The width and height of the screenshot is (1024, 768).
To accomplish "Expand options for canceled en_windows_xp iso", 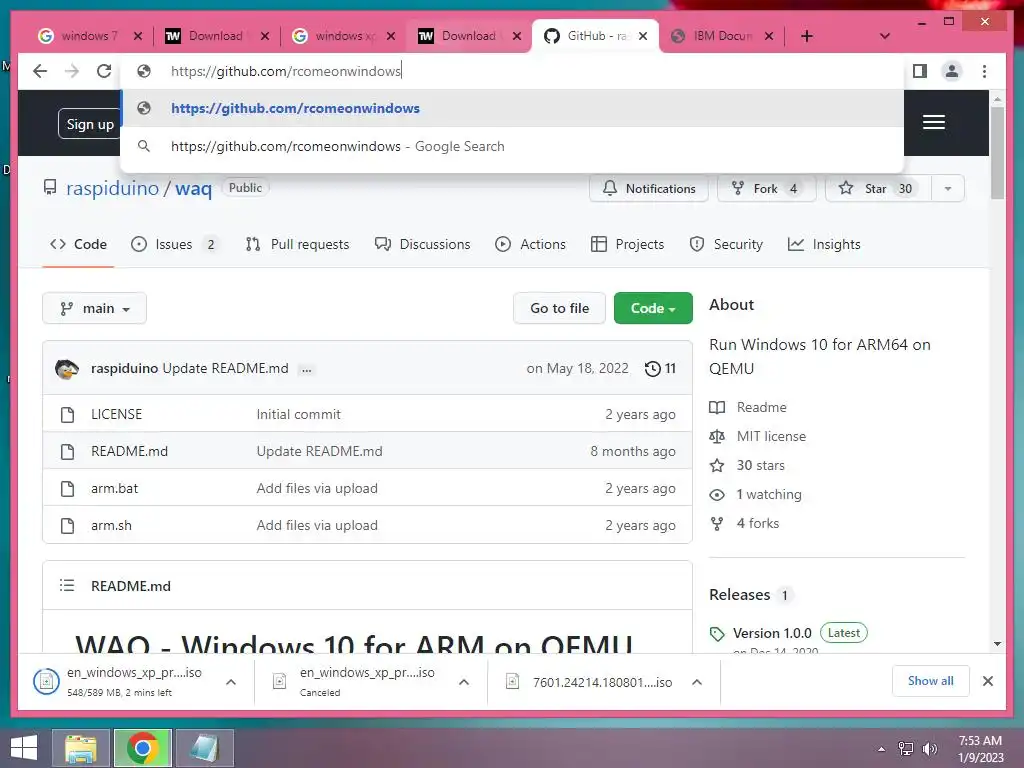I will click(464, 682).
